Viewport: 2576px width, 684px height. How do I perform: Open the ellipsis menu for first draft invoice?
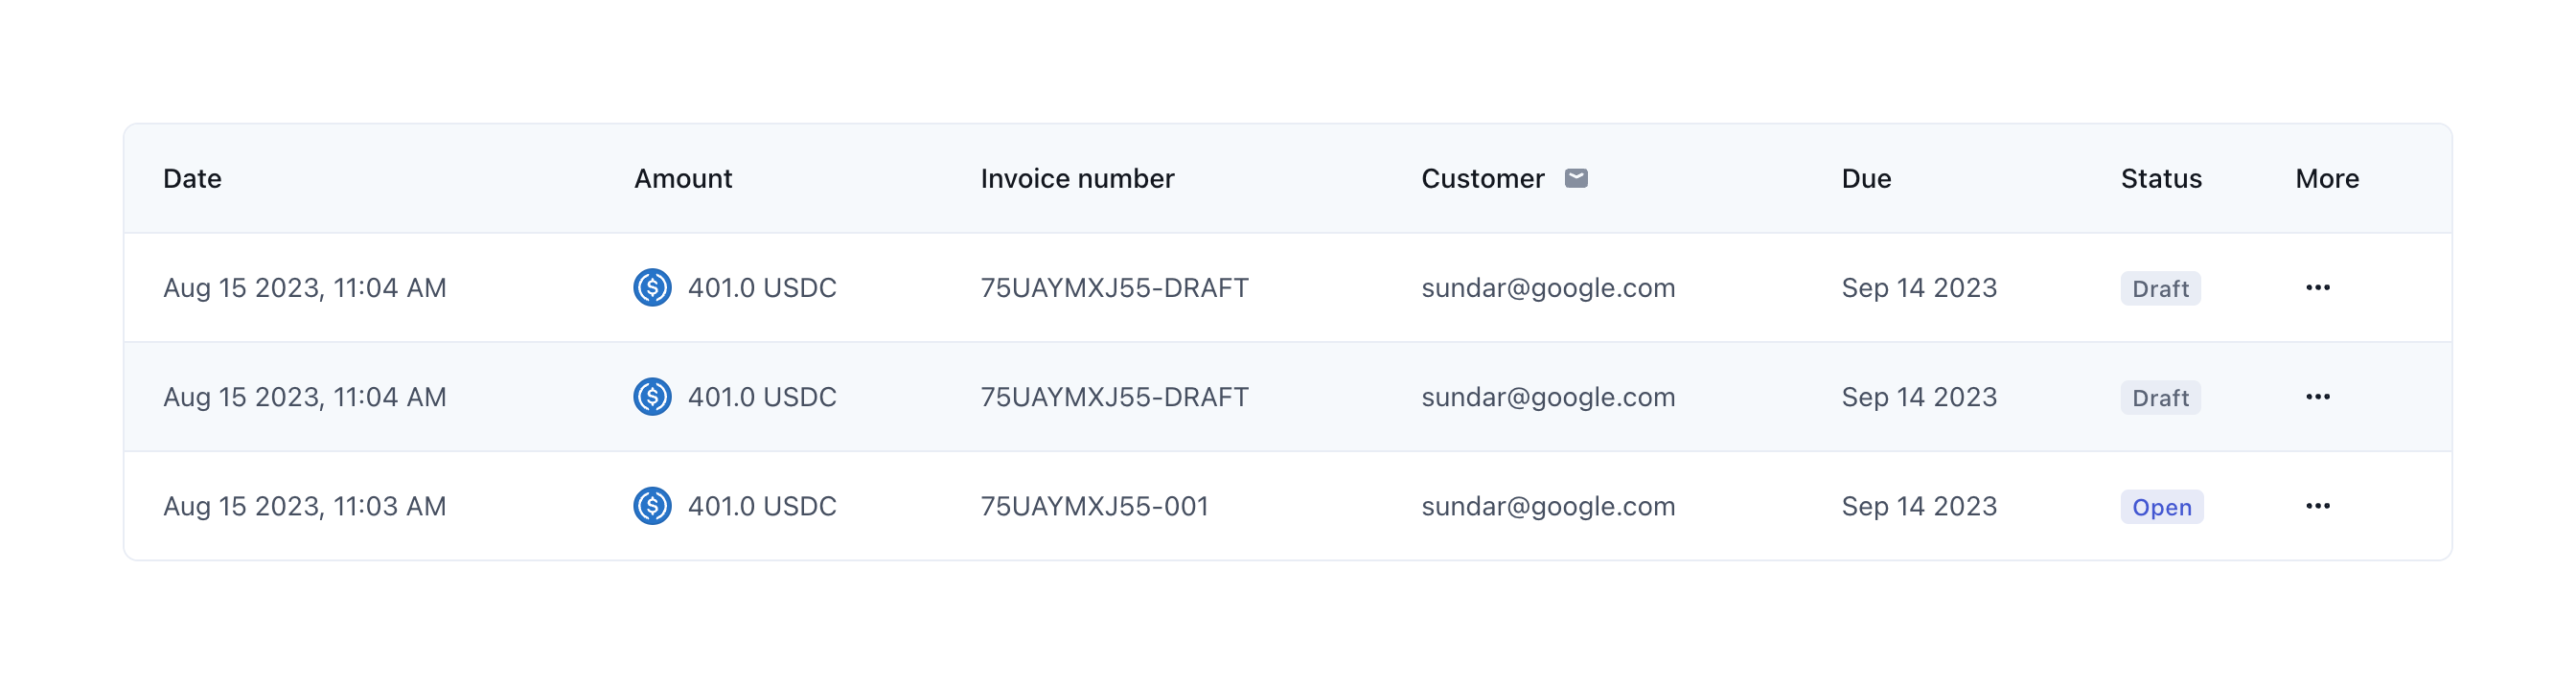coord(2317,288)
